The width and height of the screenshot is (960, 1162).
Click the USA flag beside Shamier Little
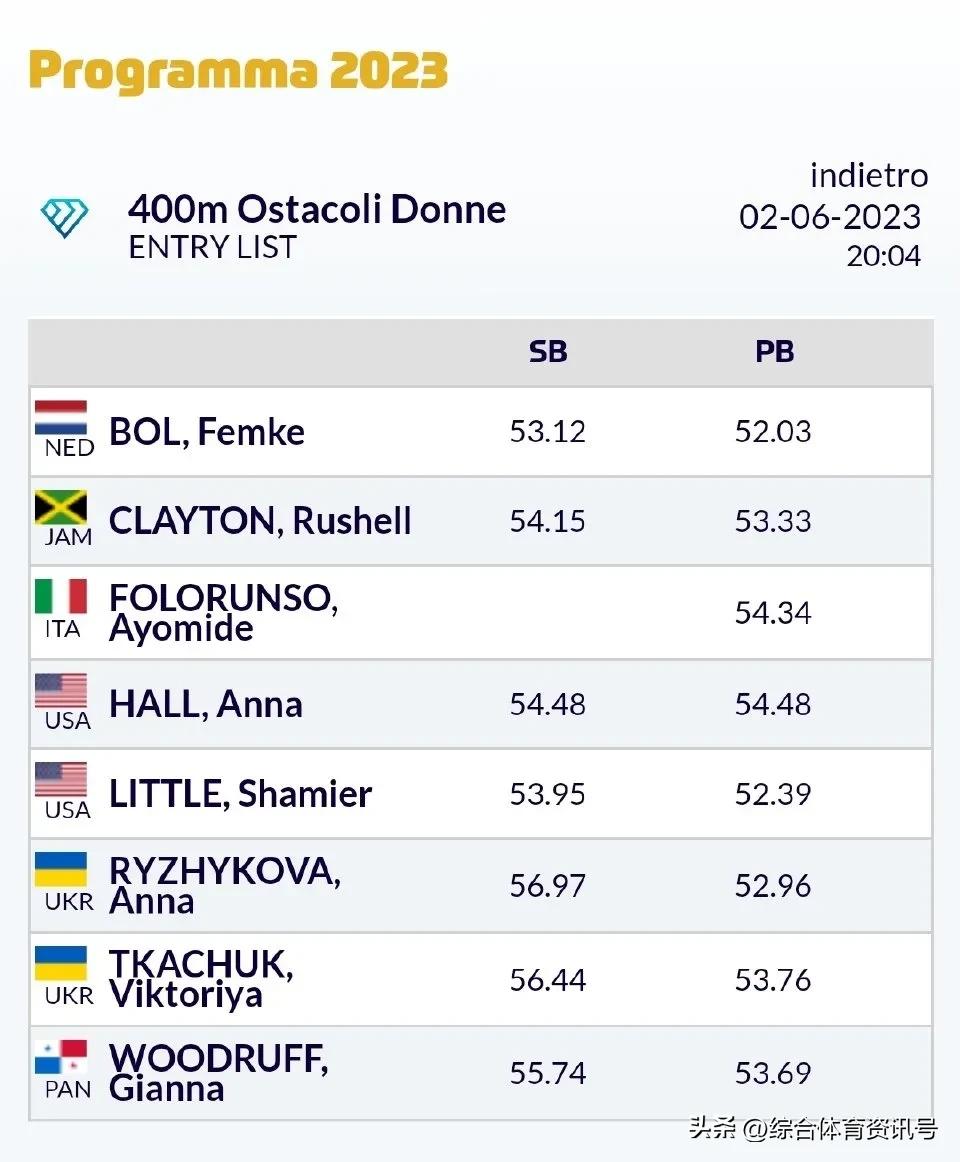61,781
